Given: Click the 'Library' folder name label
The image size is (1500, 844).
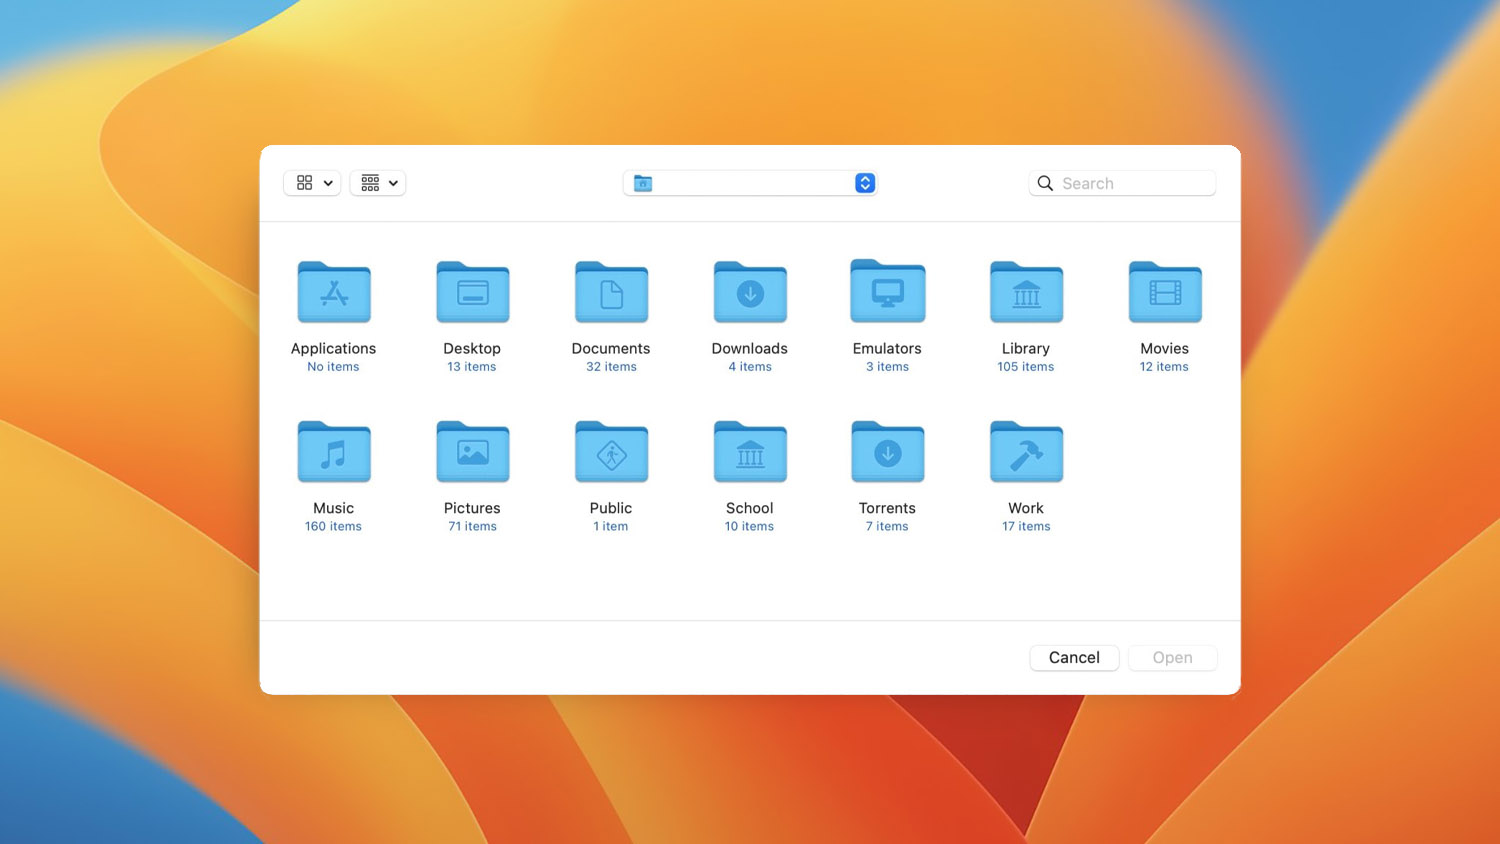Looking at the screenshot, I should click(1026, 348).
